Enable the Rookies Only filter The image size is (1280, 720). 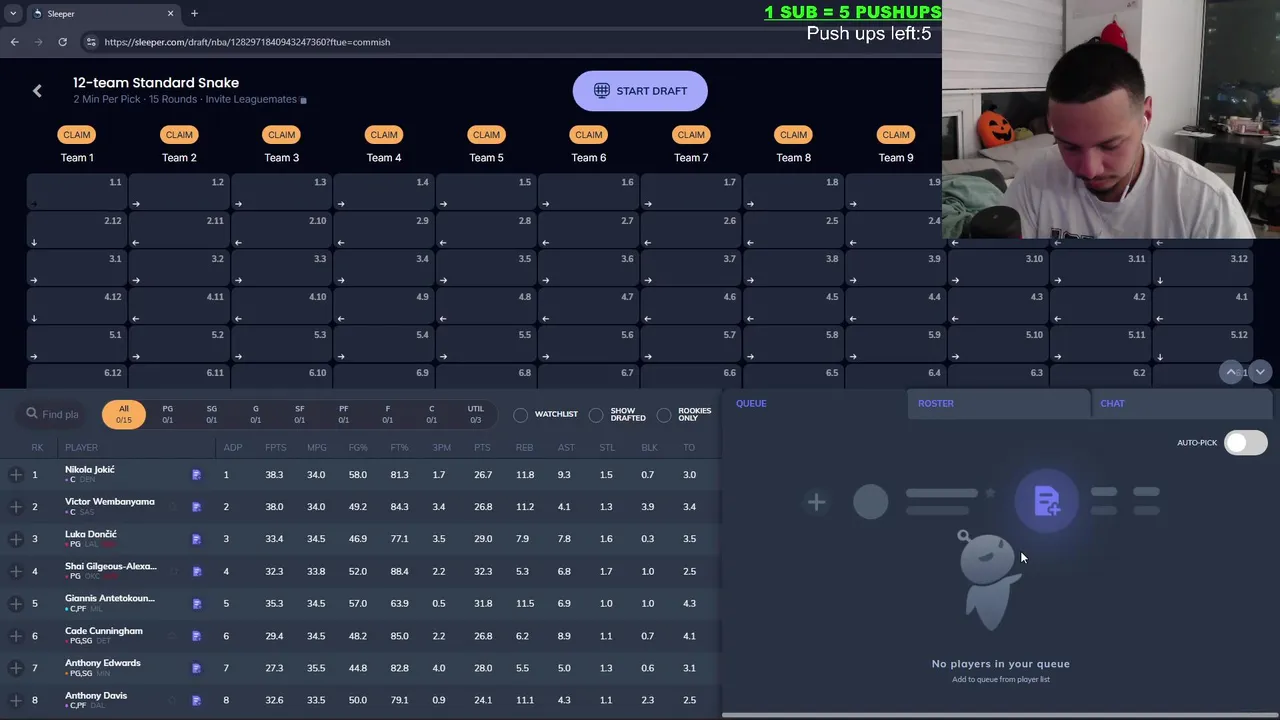(x=664, y=414)
